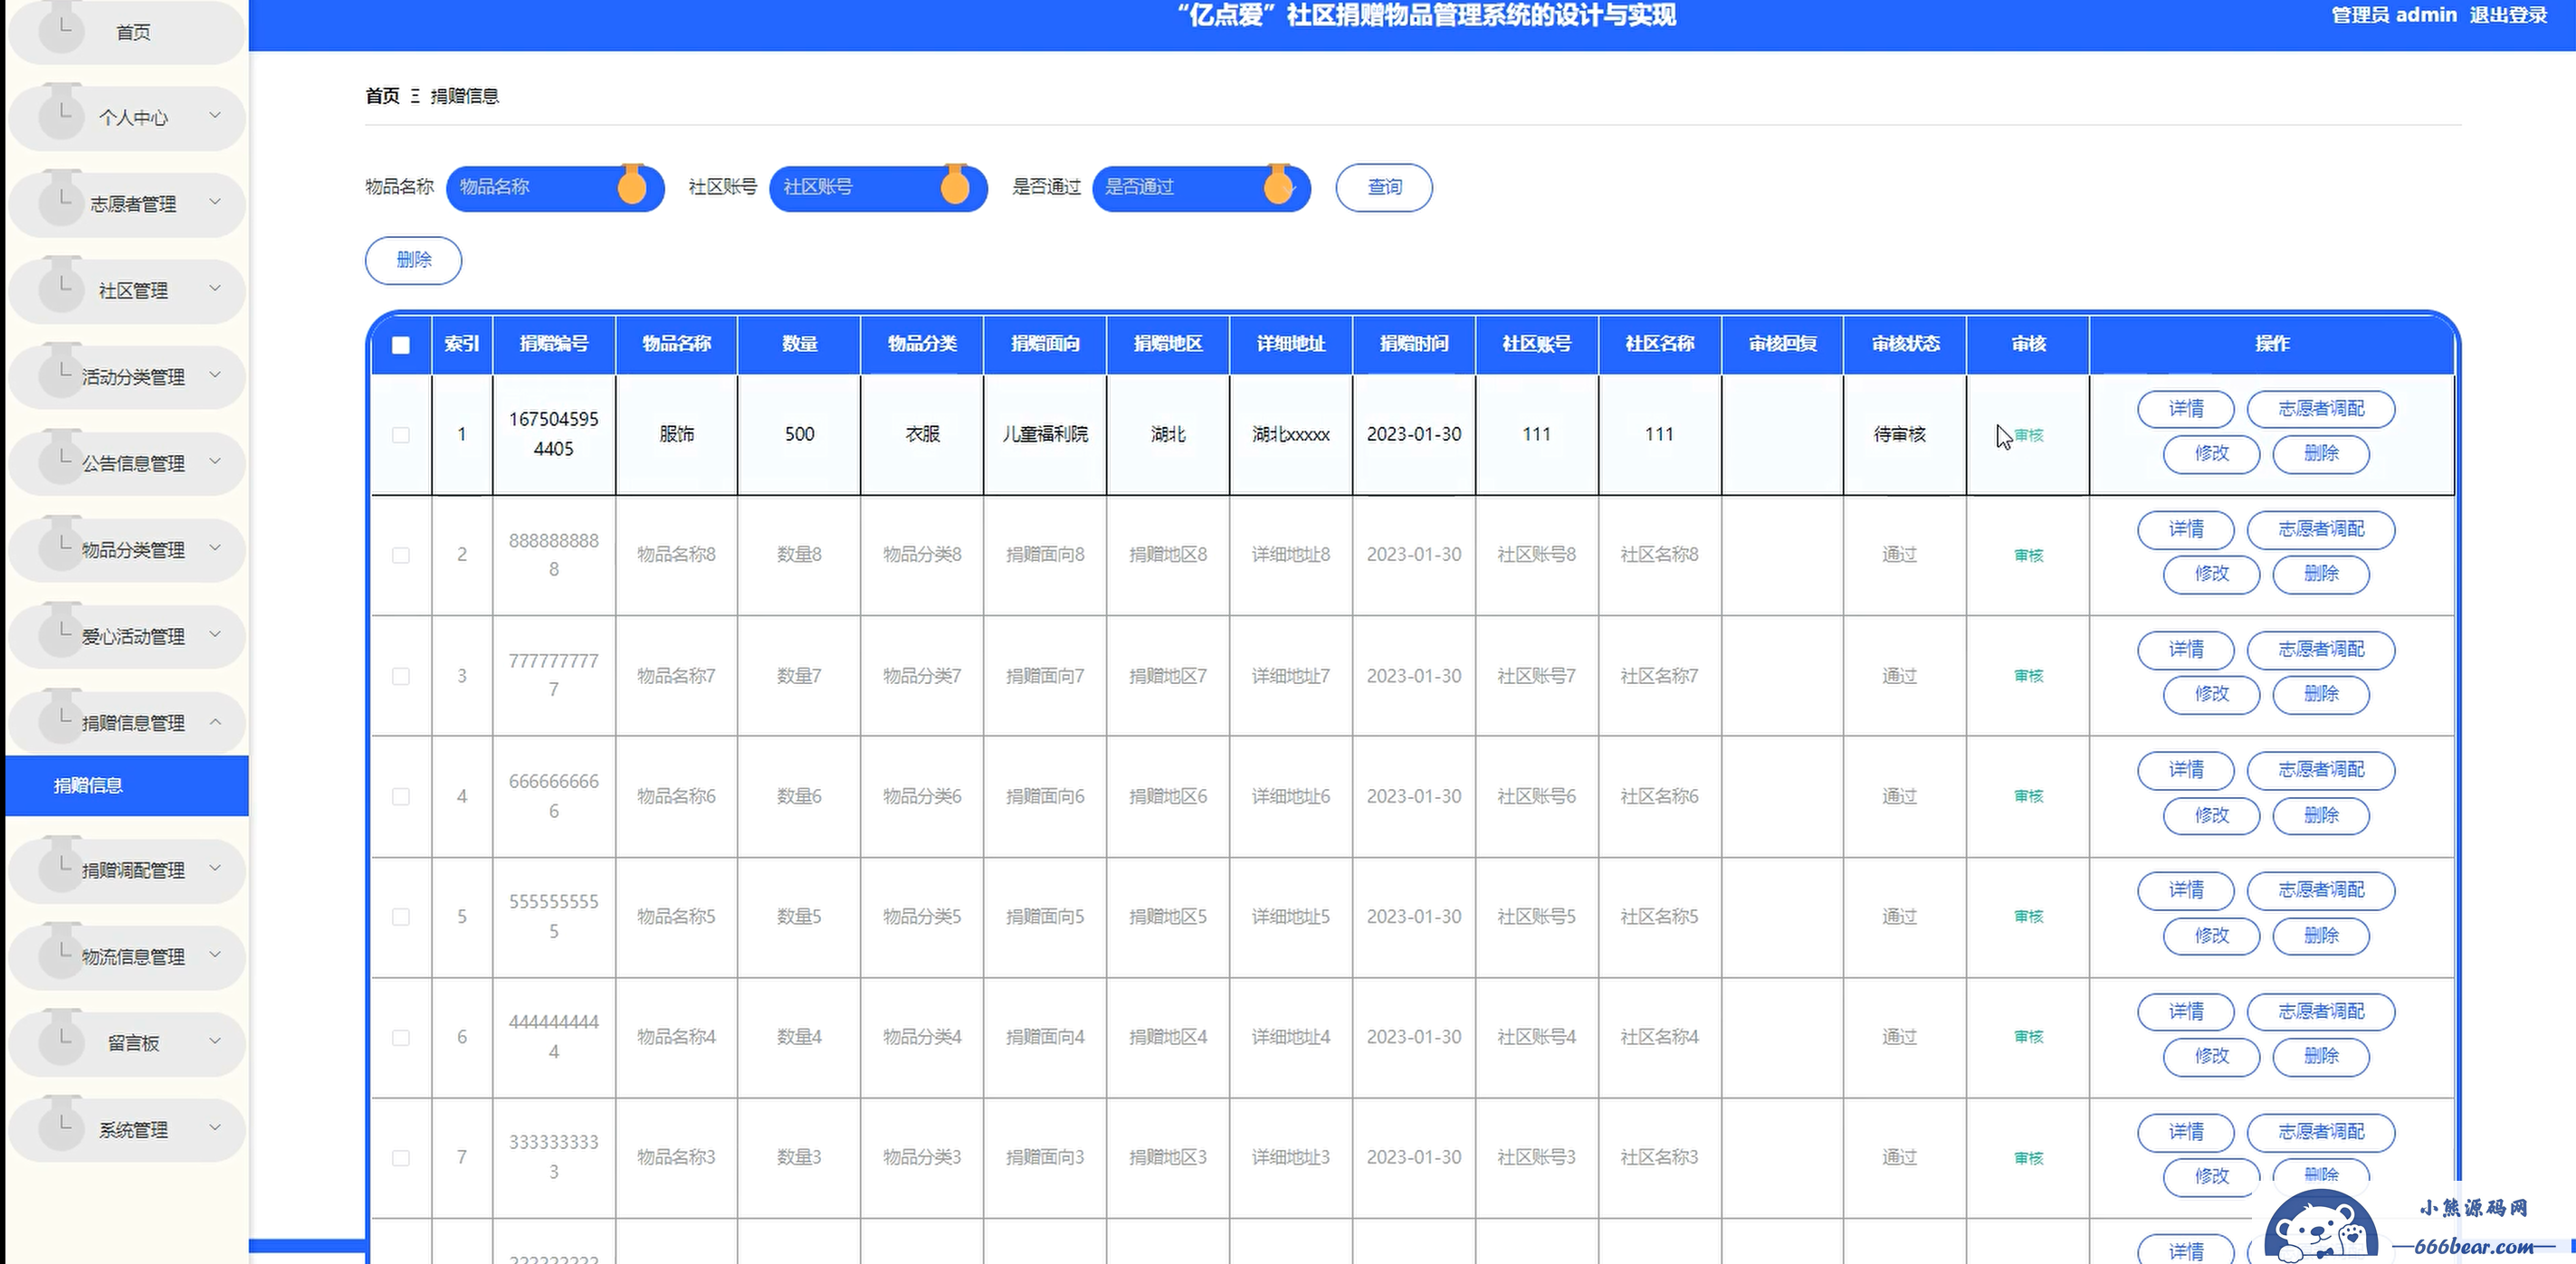This screenshot has height=1264, width=2576.
Task: Check the checkbox for row 7 物品名称3
Action: pyautogui.click(x=401, y=1158)
